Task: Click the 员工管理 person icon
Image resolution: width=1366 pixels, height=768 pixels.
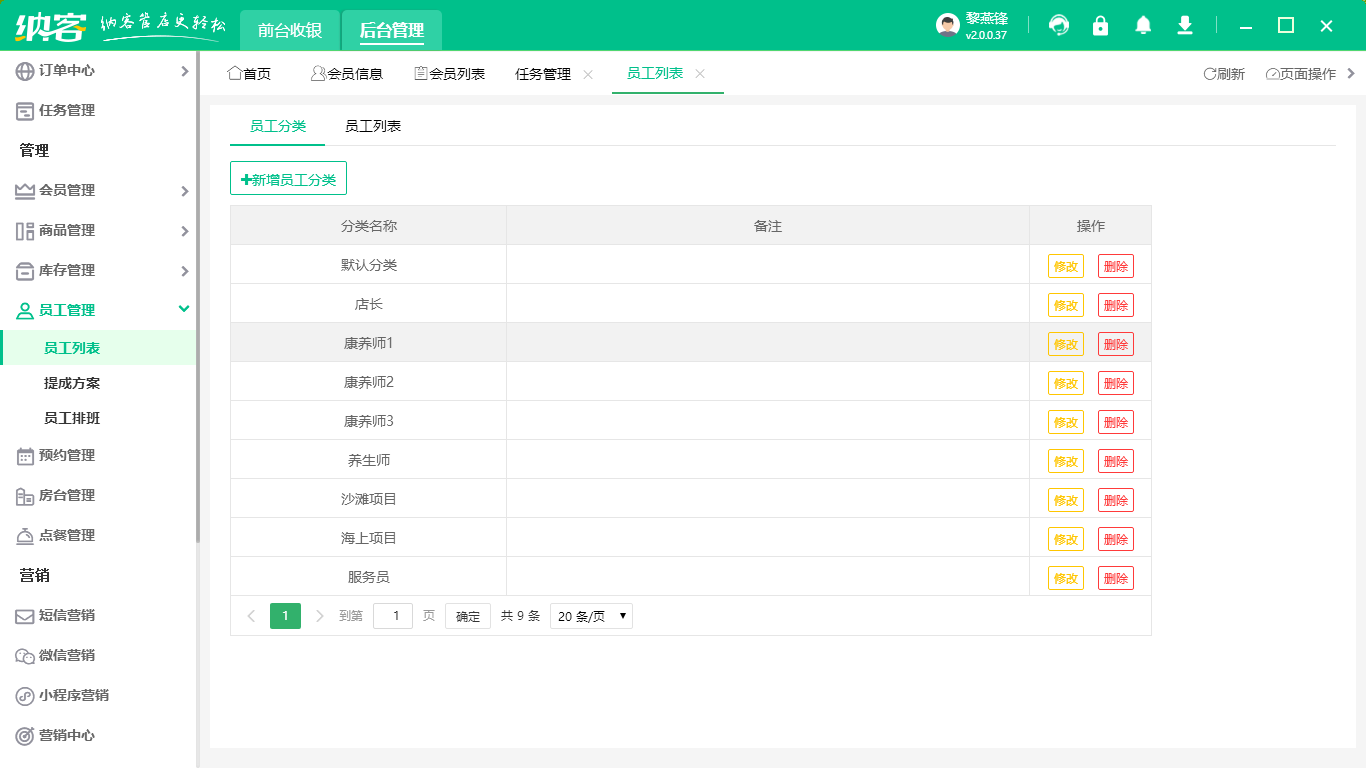Action: click(x=25, y=311)
